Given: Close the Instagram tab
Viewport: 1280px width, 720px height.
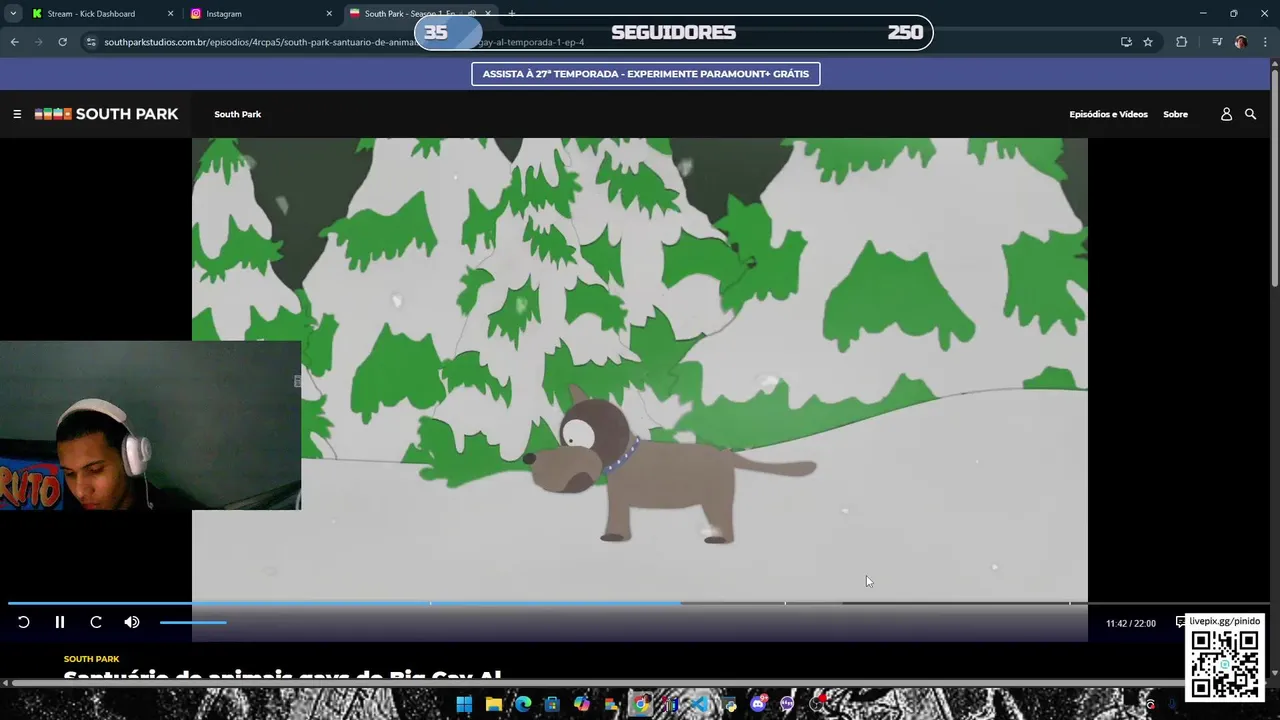Looking at the screenshot, I should [329, 14].
